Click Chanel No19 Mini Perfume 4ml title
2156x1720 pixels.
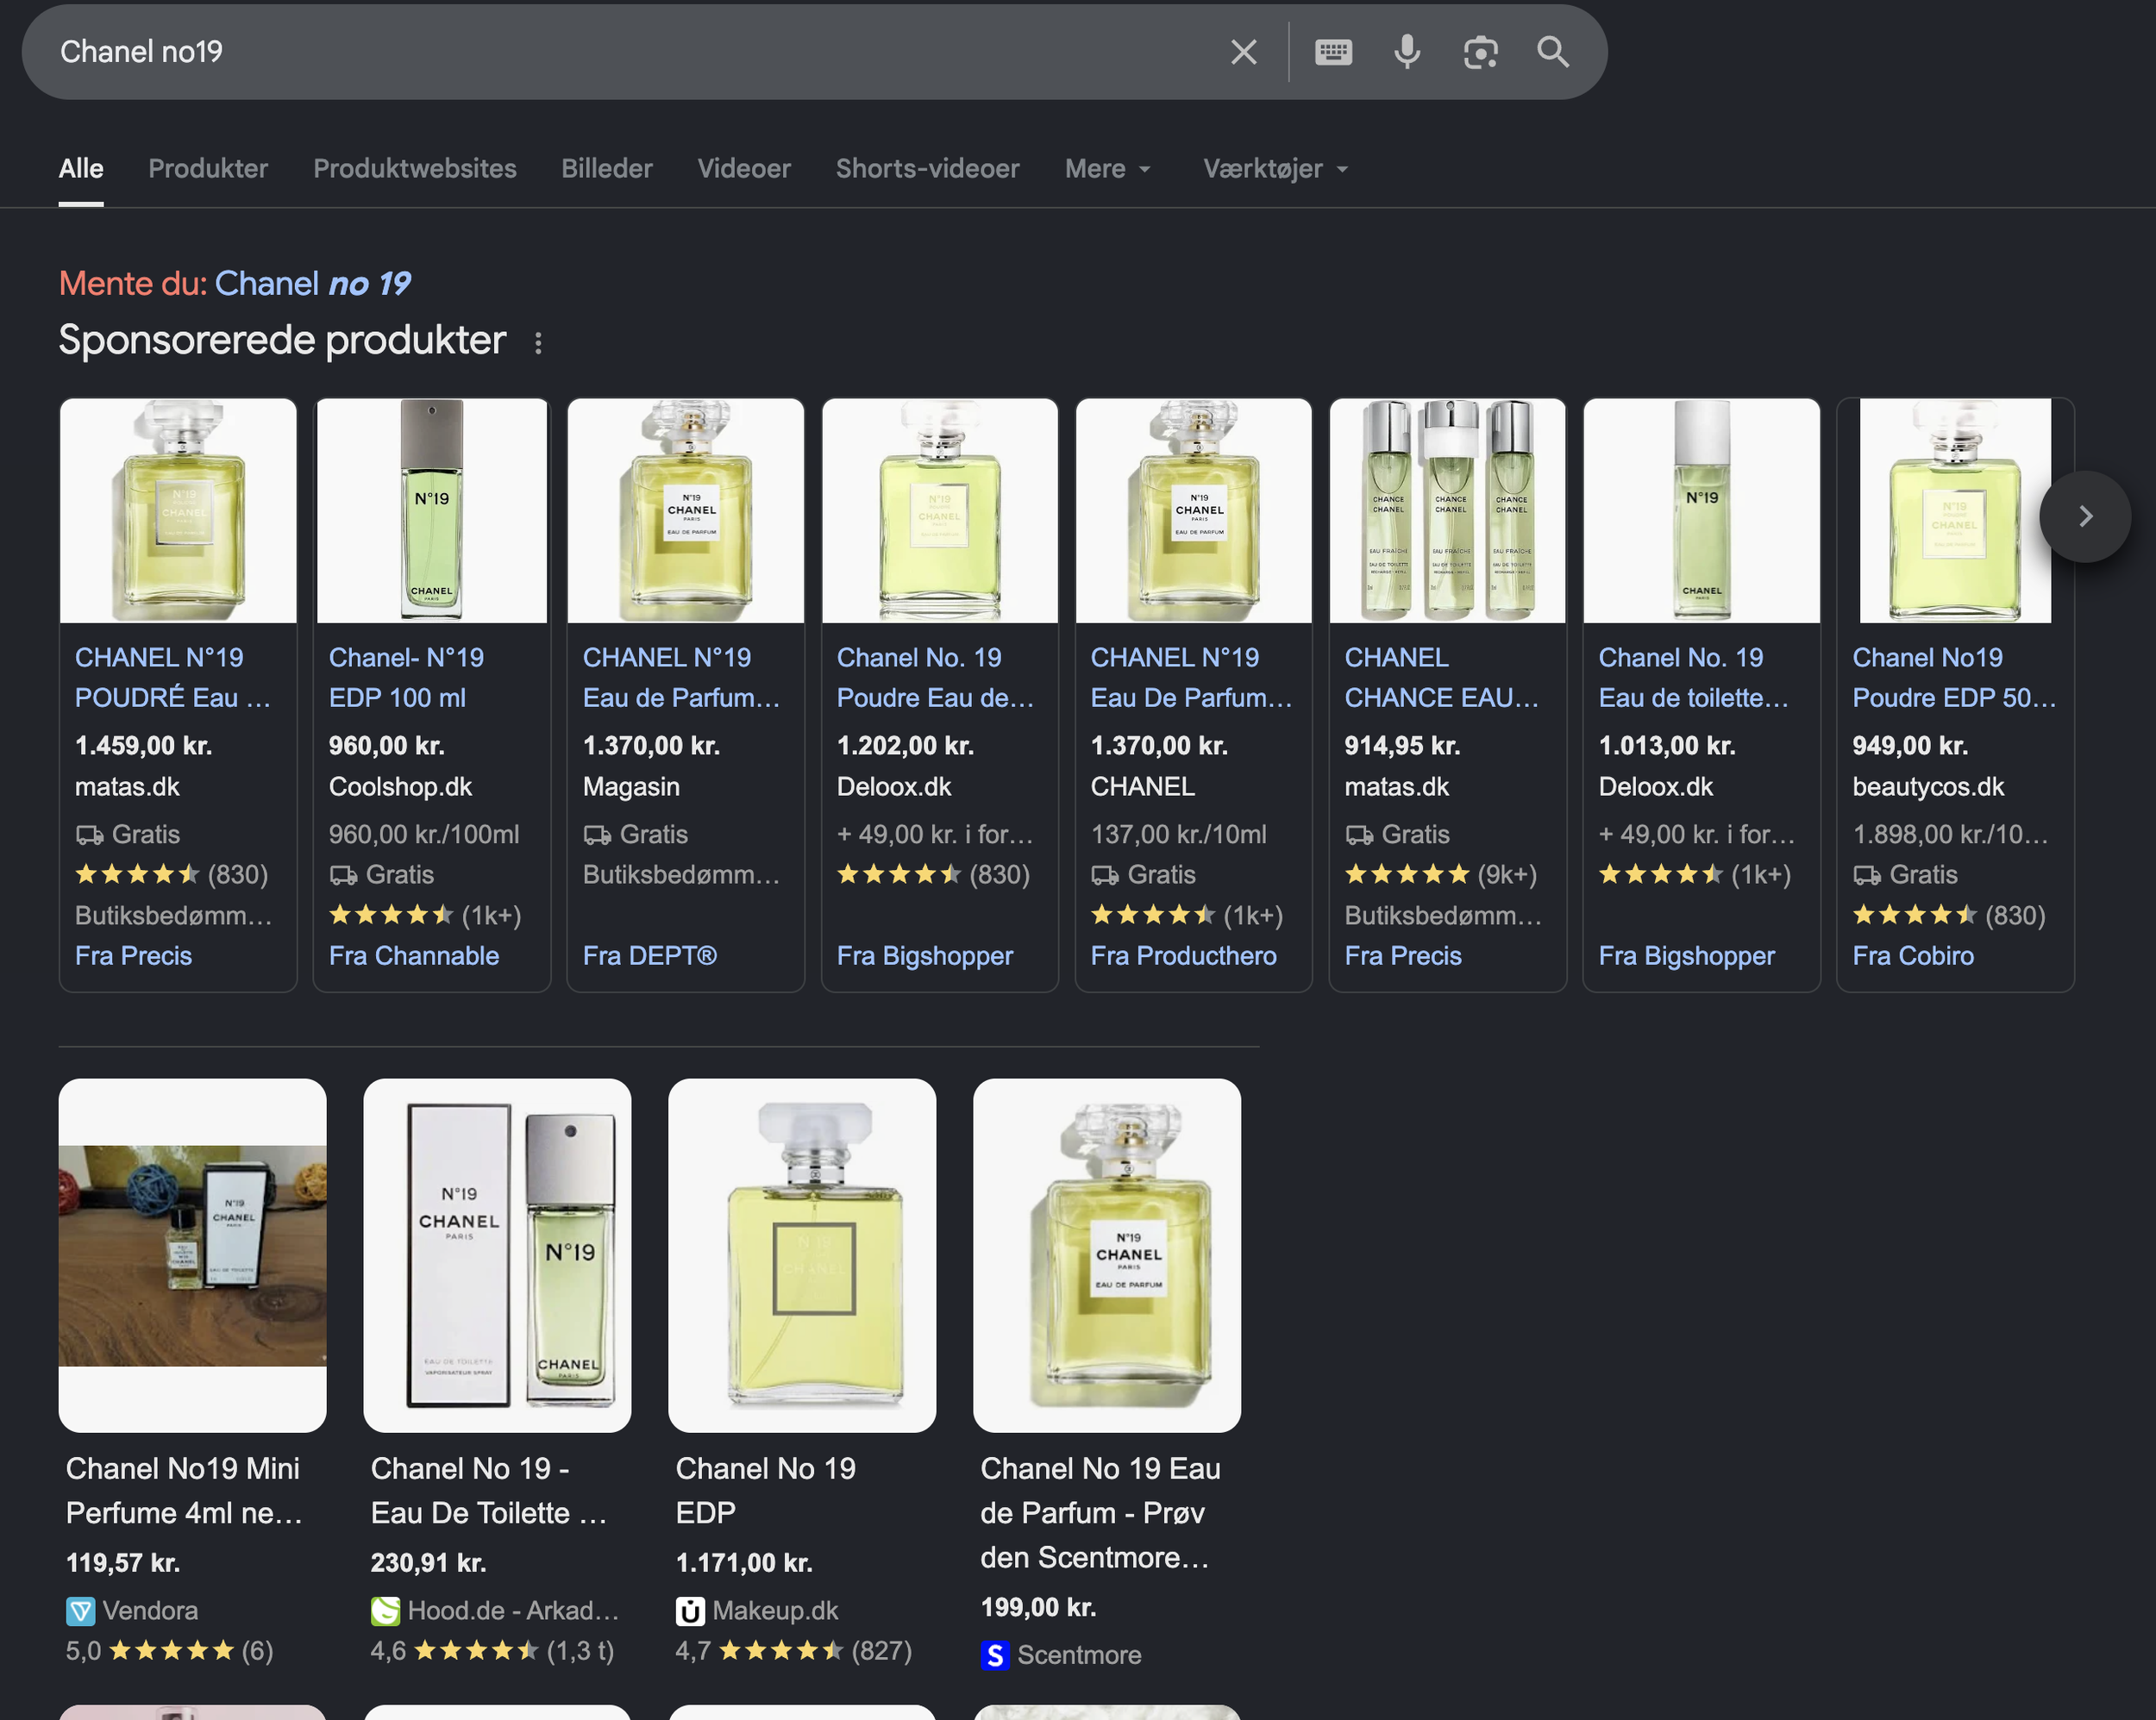[x=184, y=1491]
